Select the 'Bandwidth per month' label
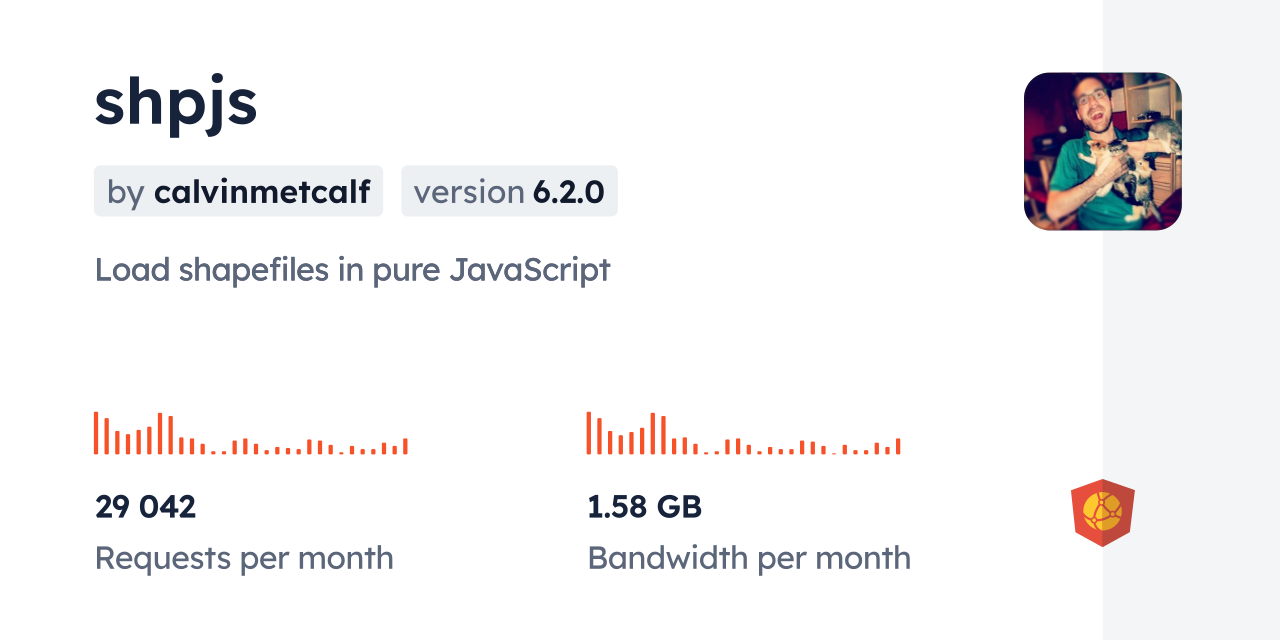The width and height of the screenshot is (1280, 640). click(749, 558)
